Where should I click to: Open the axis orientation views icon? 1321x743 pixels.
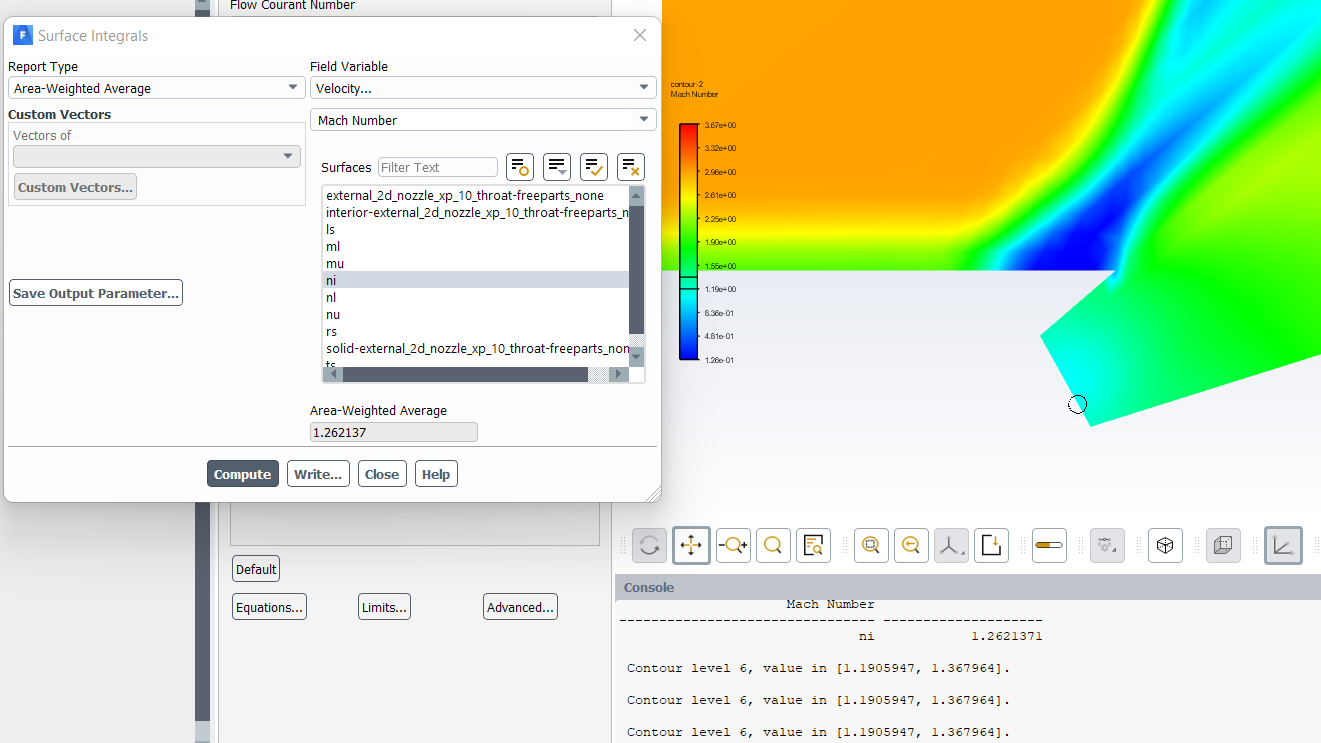point(951,545)
